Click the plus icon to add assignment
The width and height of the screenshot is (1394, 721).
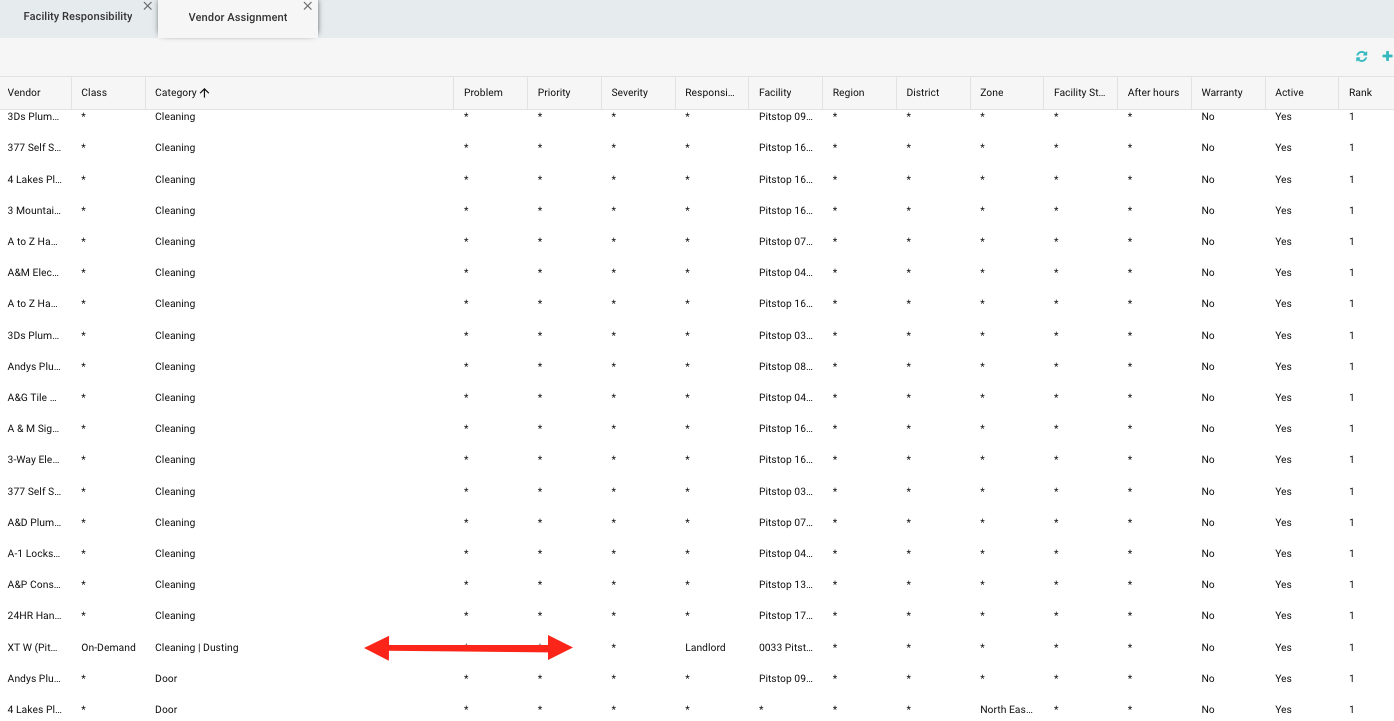tap(1387, 57)
